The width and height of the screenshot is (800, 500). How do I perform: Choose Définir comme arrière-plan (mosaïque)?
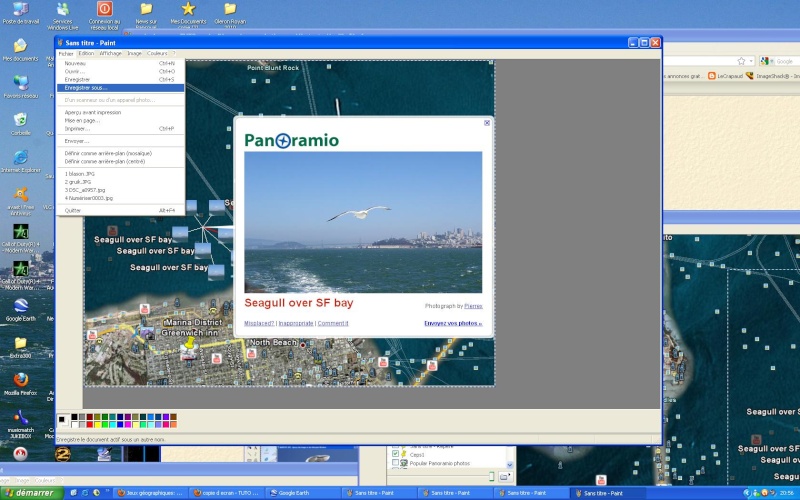click(120, 153)
